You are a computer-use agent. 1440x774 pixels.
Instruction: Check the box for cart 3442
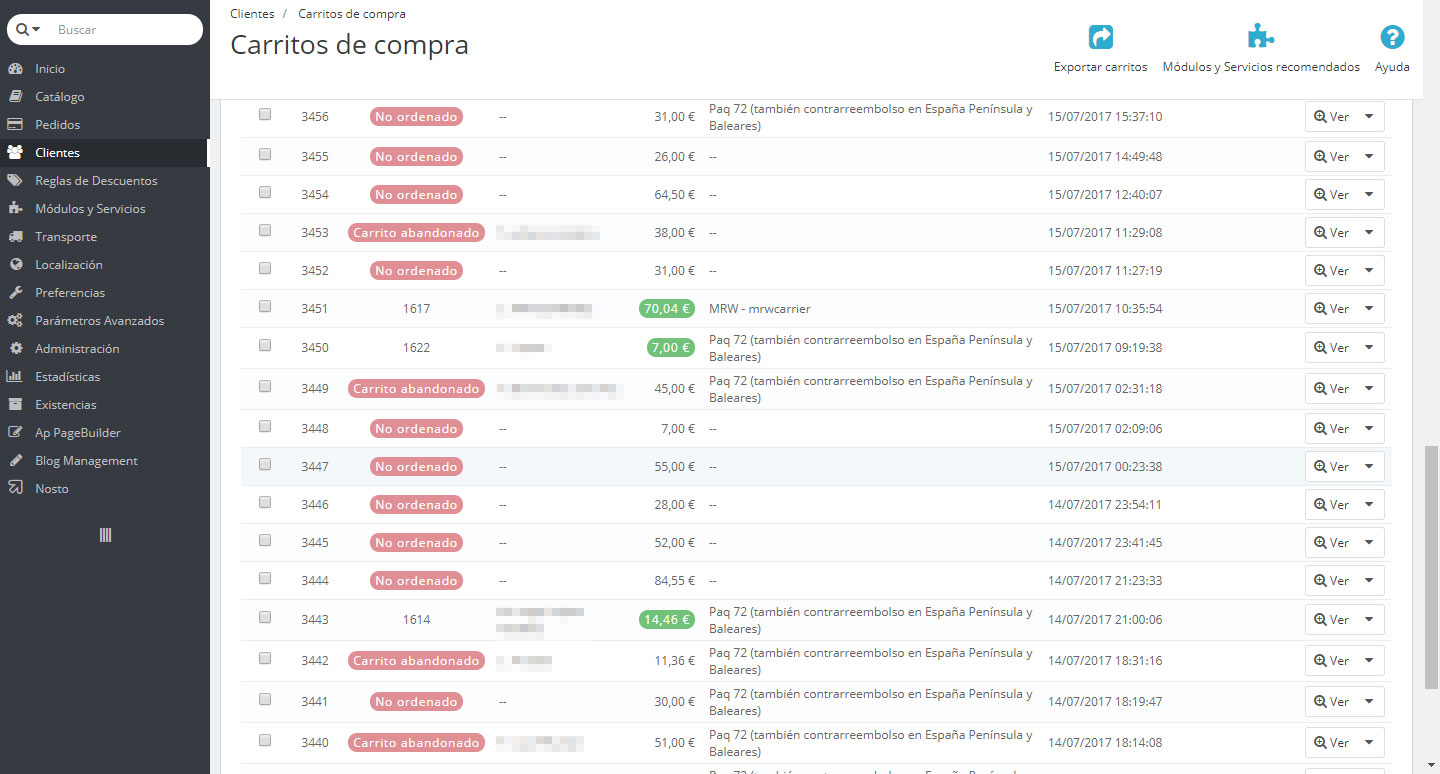click(x=265, y=658)
